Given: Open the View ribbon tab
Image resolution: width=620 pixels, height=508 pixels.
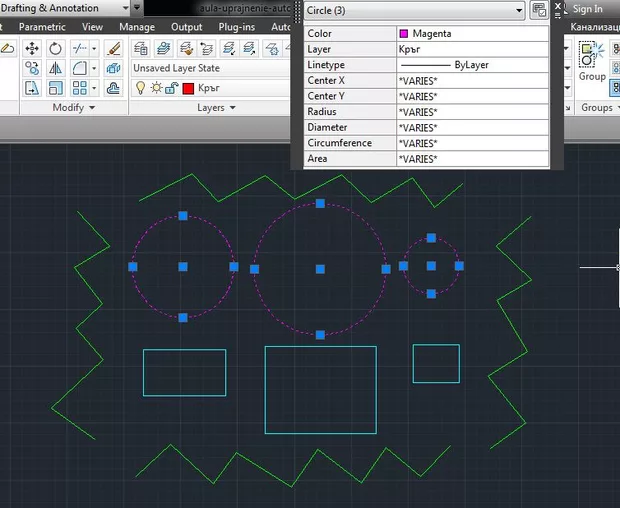Looking at the screenshot, I should click(x=92, y=27).
